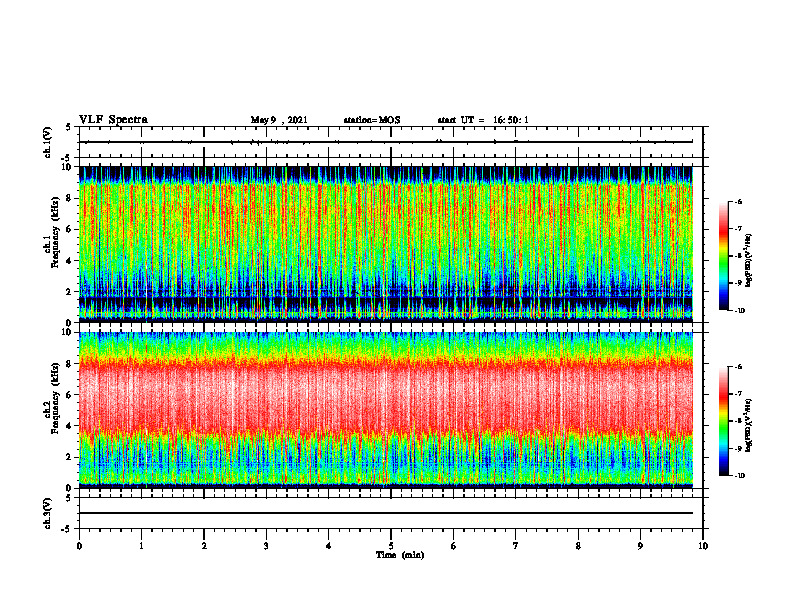Click the ch.3 voltage waveform trace

tap(386, 513)
